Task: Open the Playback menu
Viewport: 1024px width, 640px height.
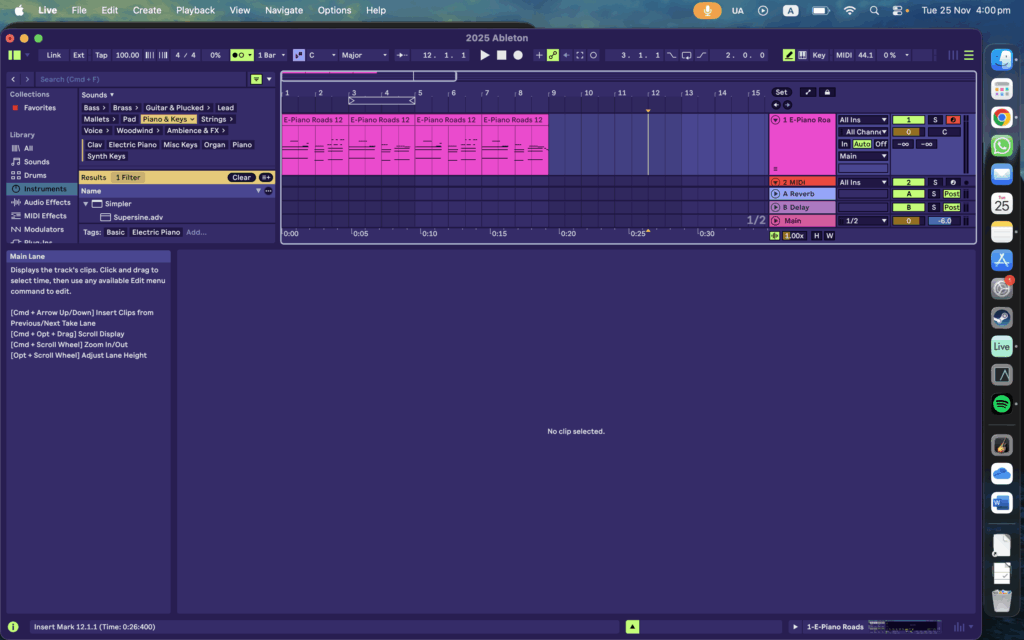Action: (195, 10)
